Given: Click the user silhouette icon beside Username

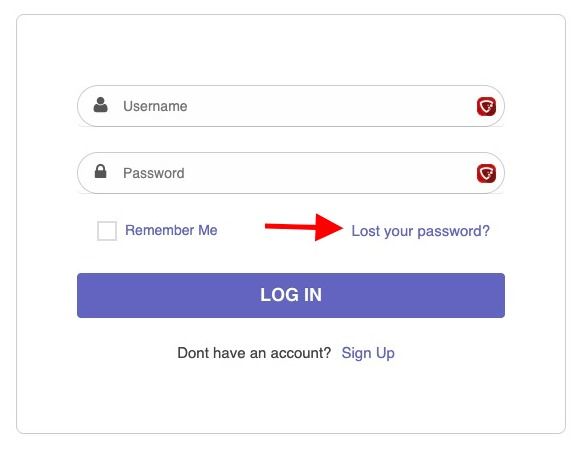Looking at the screenshot, I should click(x=100, y=105).
